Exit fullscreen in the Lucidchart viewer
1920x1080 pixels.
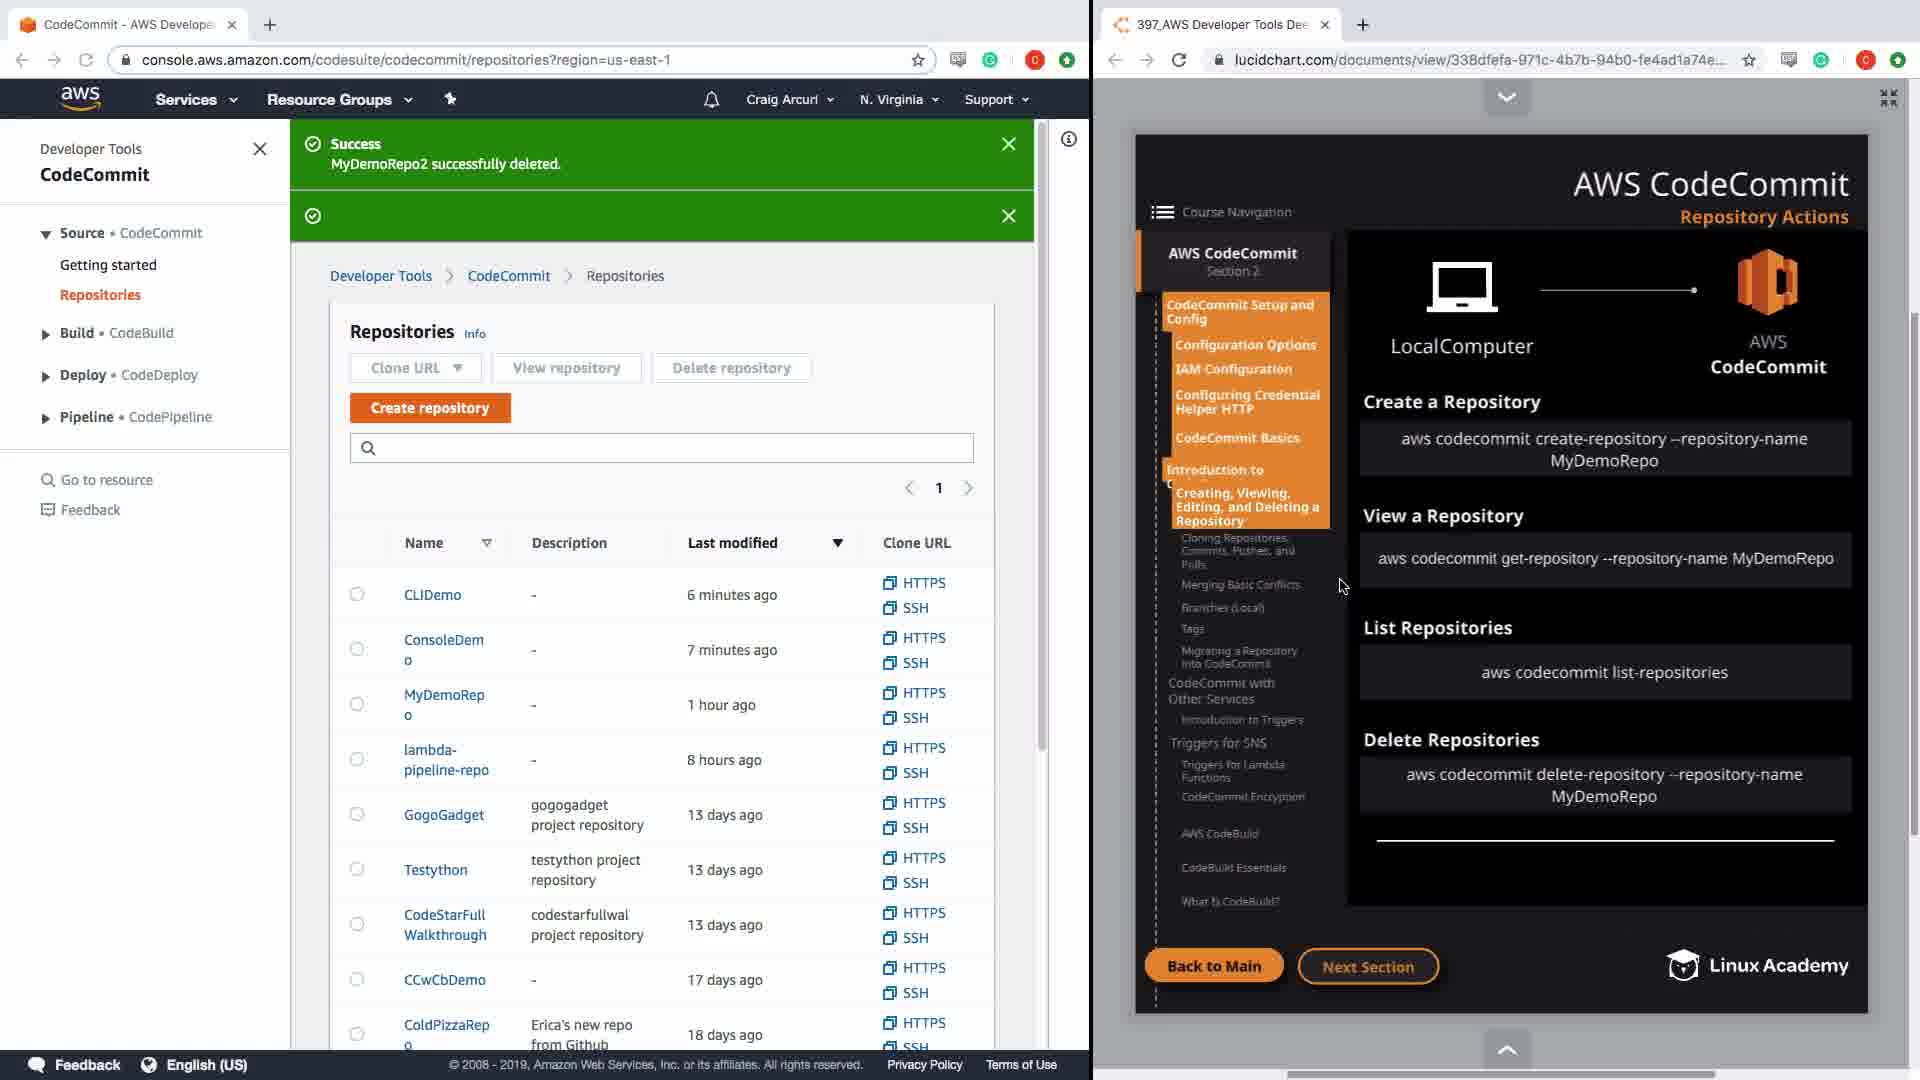pos(1888,98)
